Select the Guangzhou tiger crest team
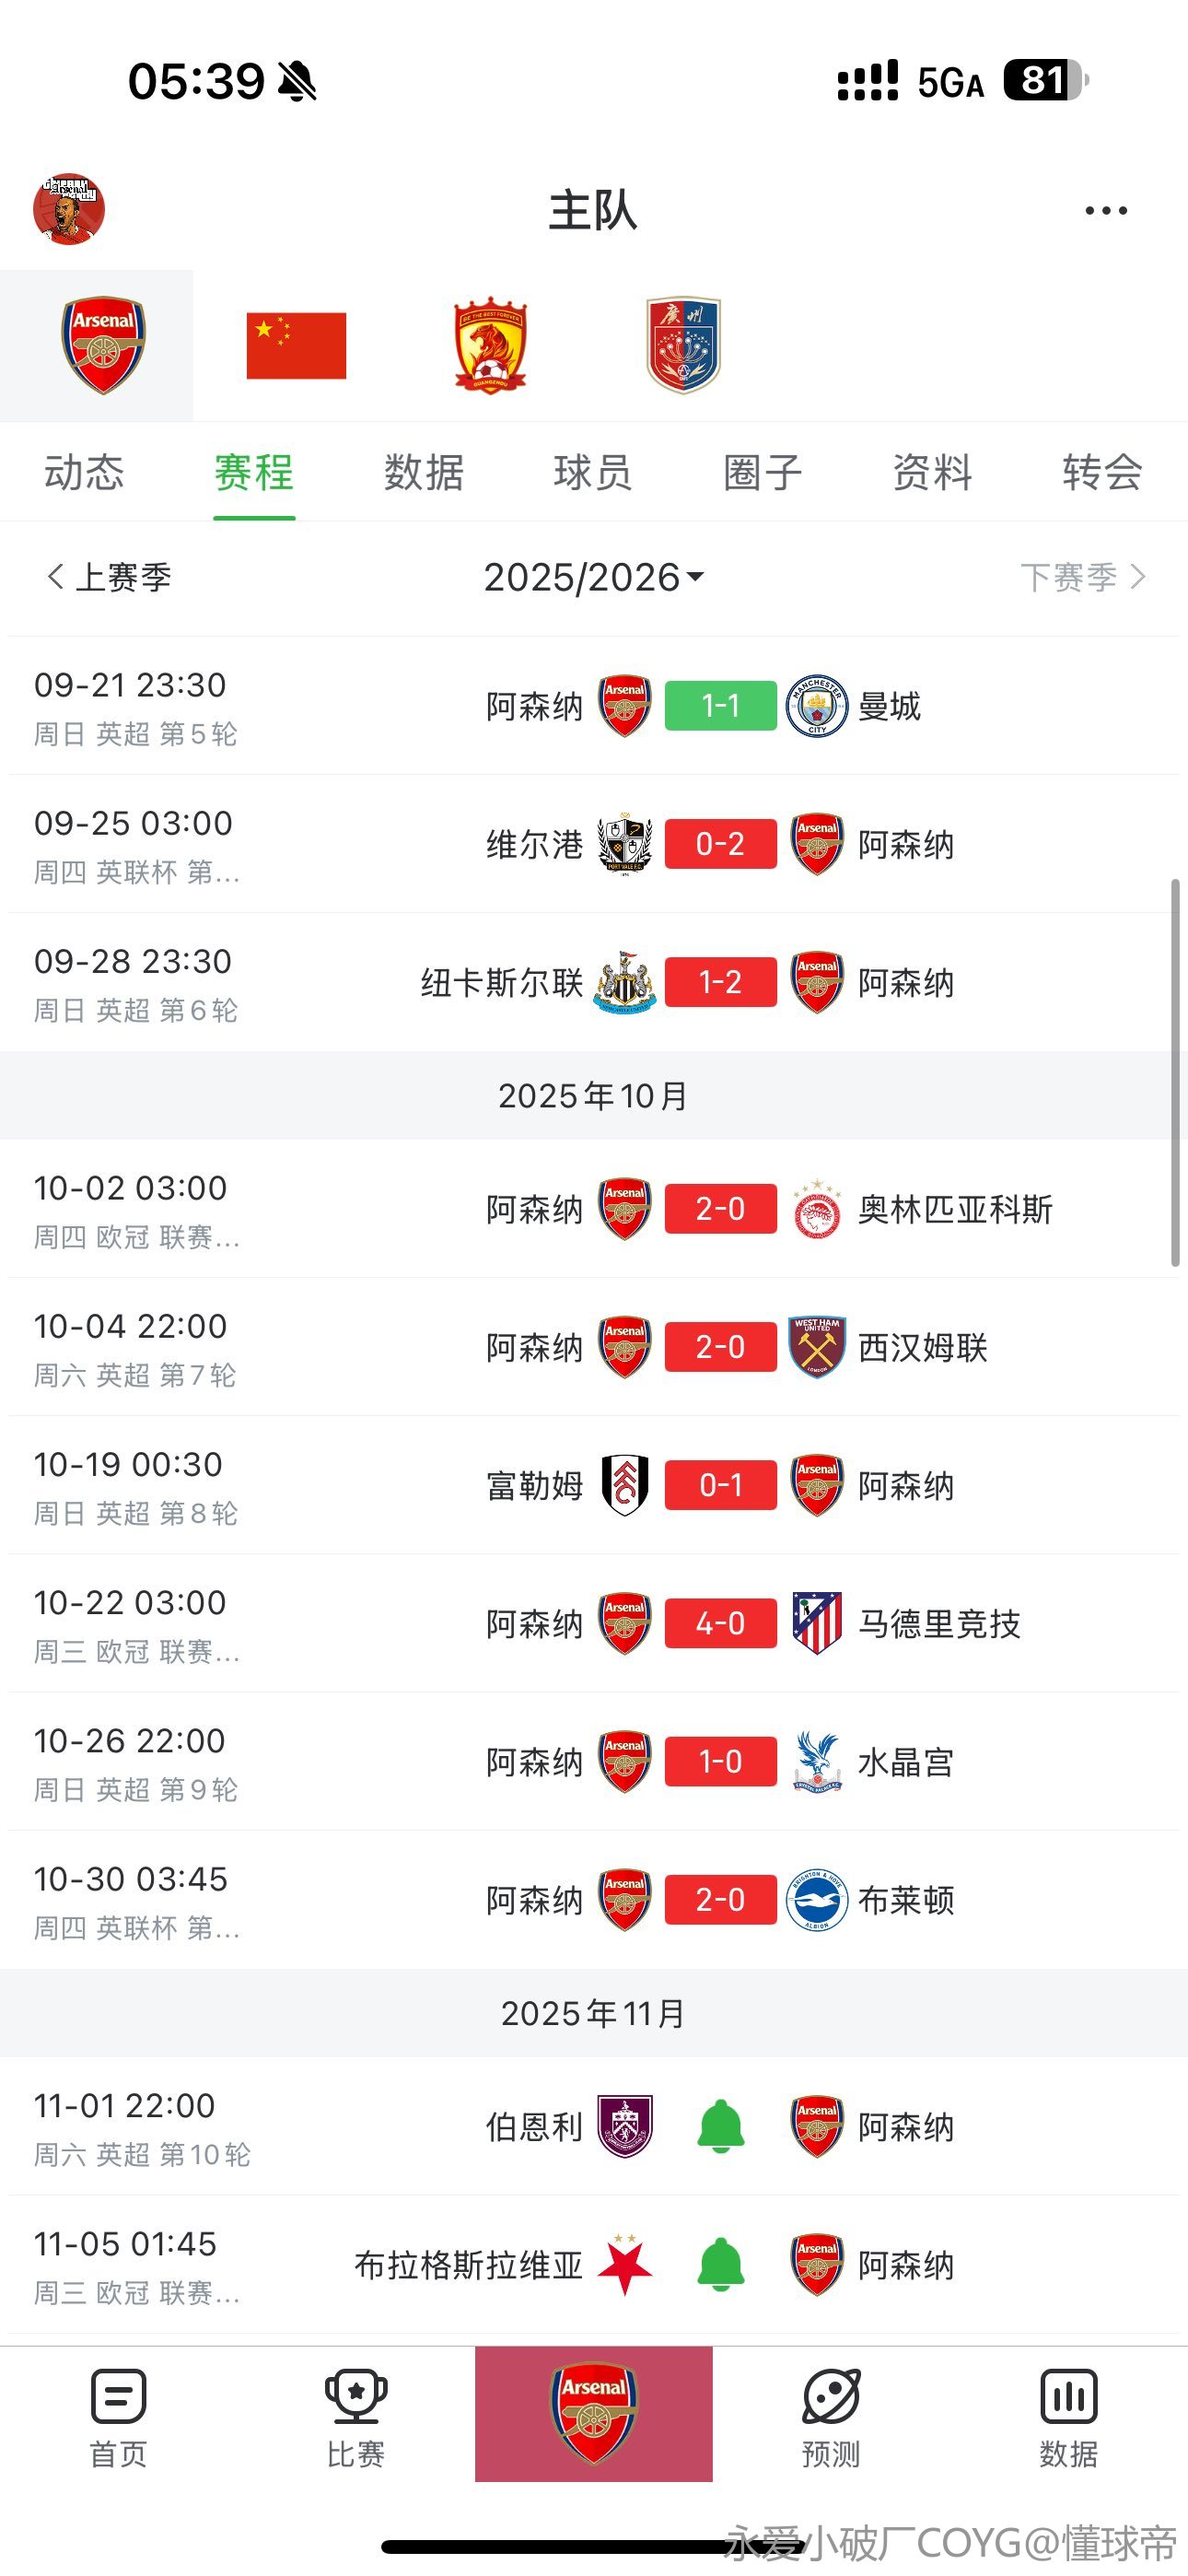The height and width of the screenshot is (2576, 1188). 490,345
